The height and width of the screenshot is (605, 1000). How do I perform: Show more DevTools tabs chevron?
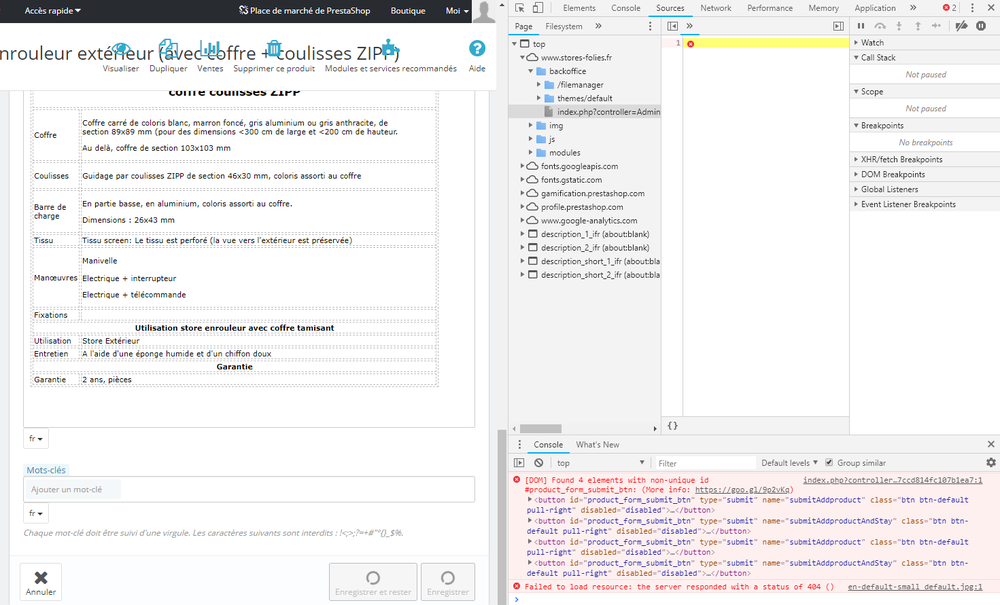(x=913, y=8)
